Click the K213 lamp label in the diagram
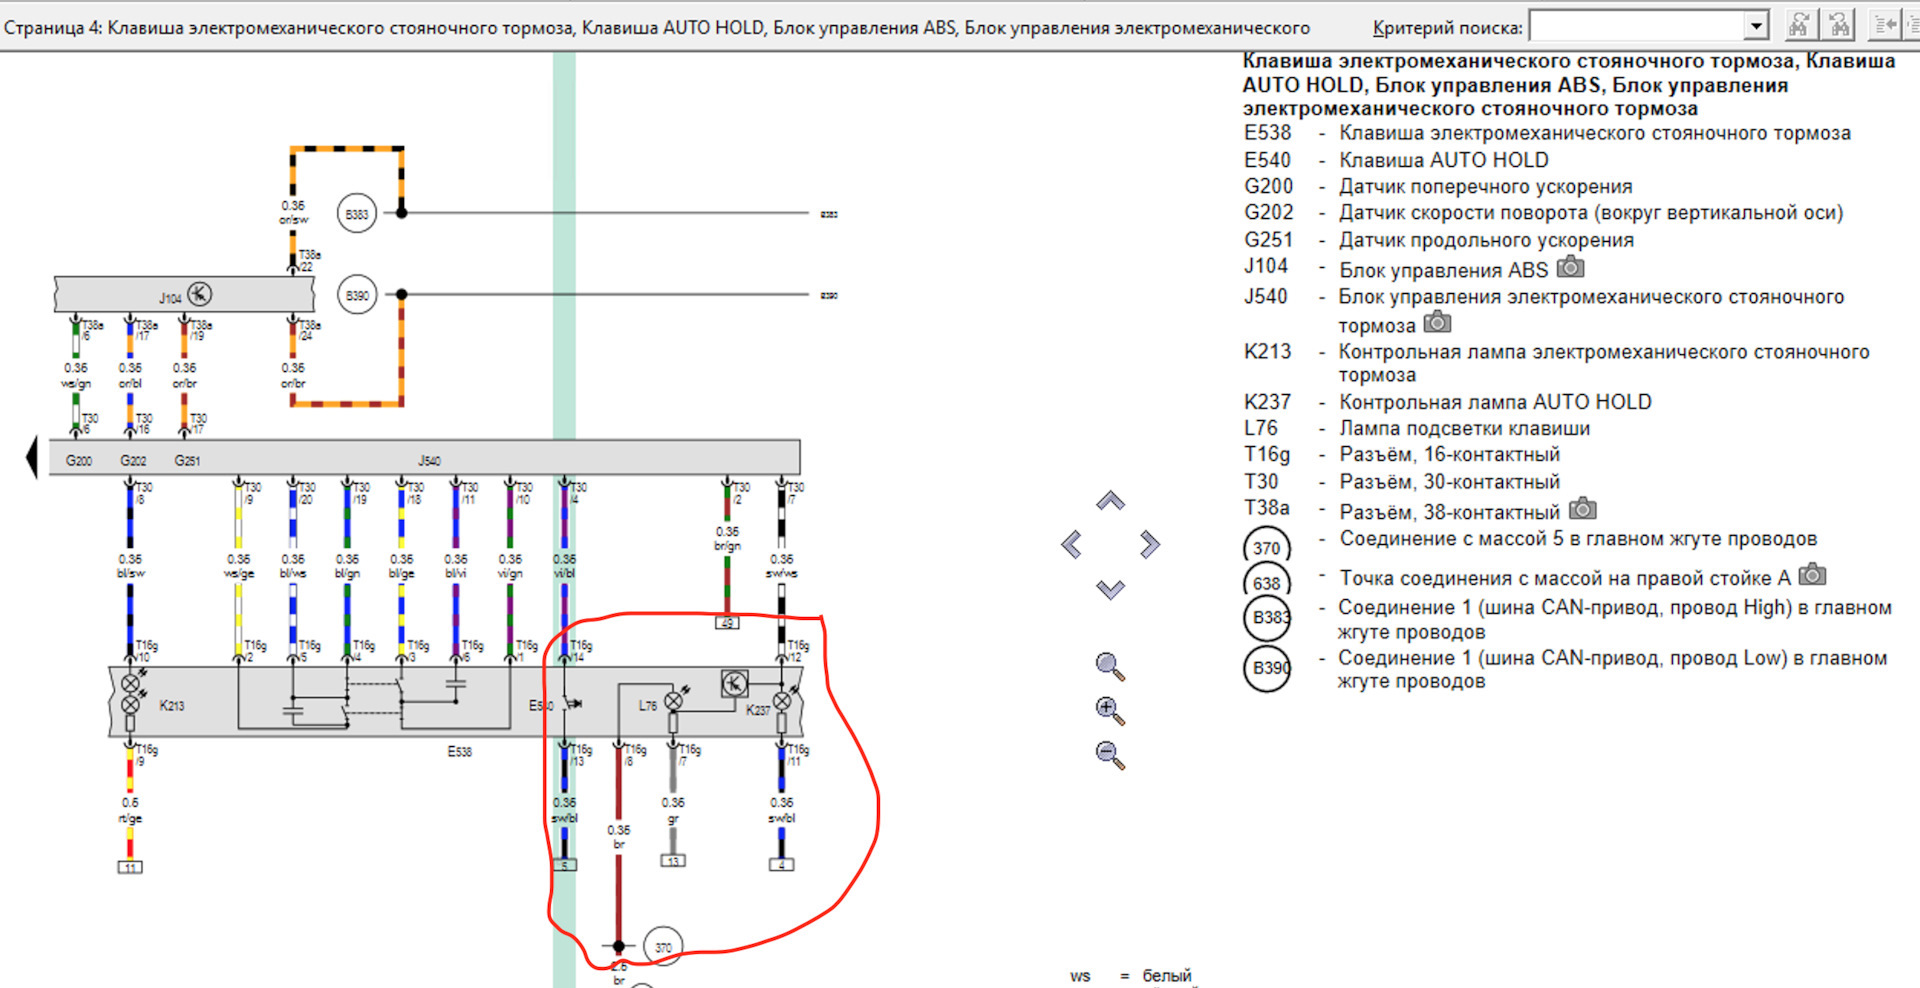This screenshot has height=988, width=1920. (172, 706)
